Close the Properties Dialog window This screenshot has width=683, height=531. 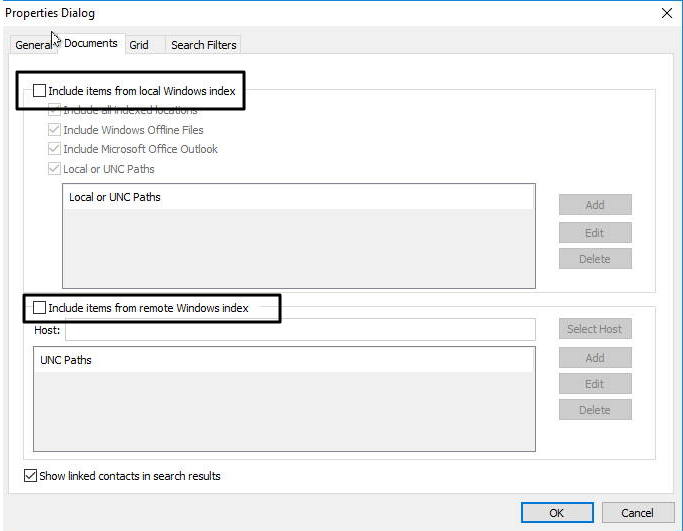666,13
